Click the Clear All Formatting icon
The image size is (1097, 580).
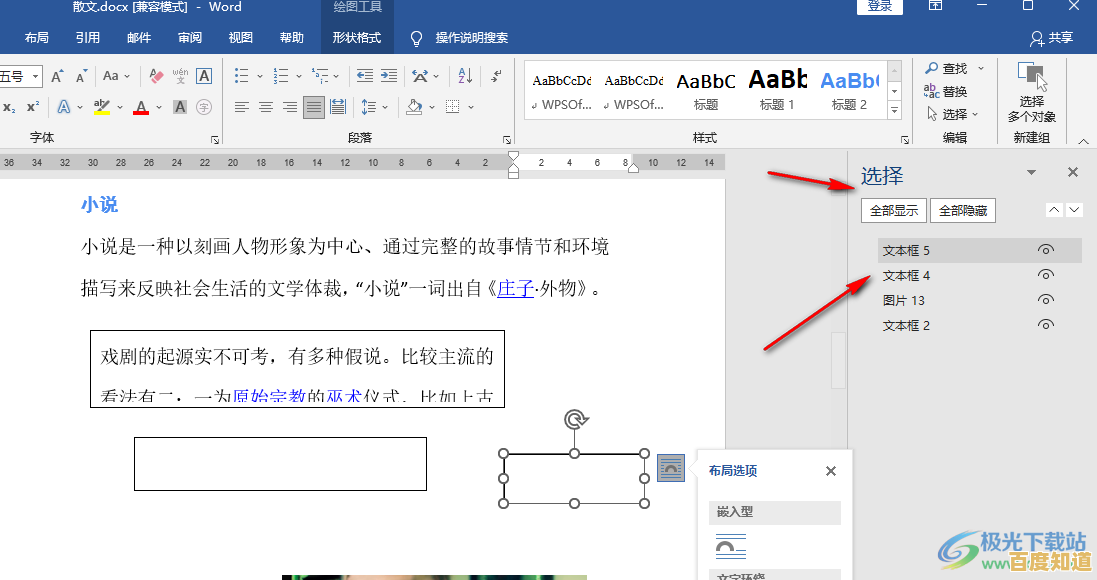tap(155, 77)
